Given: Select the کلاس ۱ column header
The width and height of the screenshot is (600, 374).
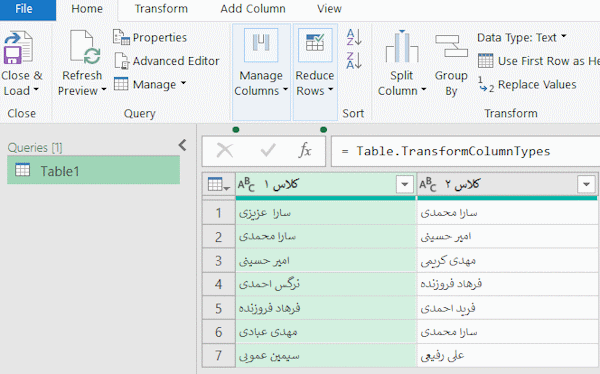Looking at the screenshot, I should click(326, 185).
